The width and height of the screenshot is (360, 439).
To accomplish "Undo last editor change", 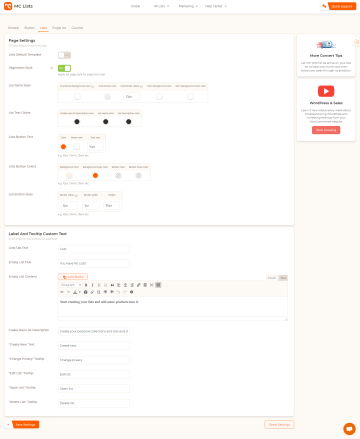I will [118, 292].
